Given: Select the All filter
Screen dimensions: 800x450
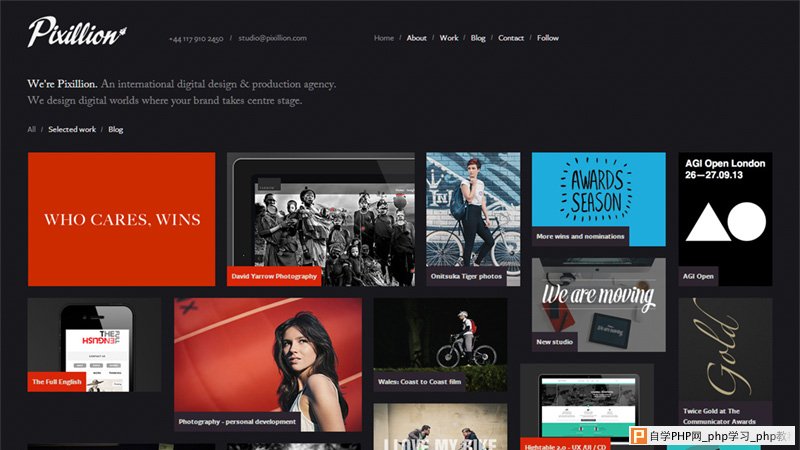Looking at the screenshot, I should point(32,130).
